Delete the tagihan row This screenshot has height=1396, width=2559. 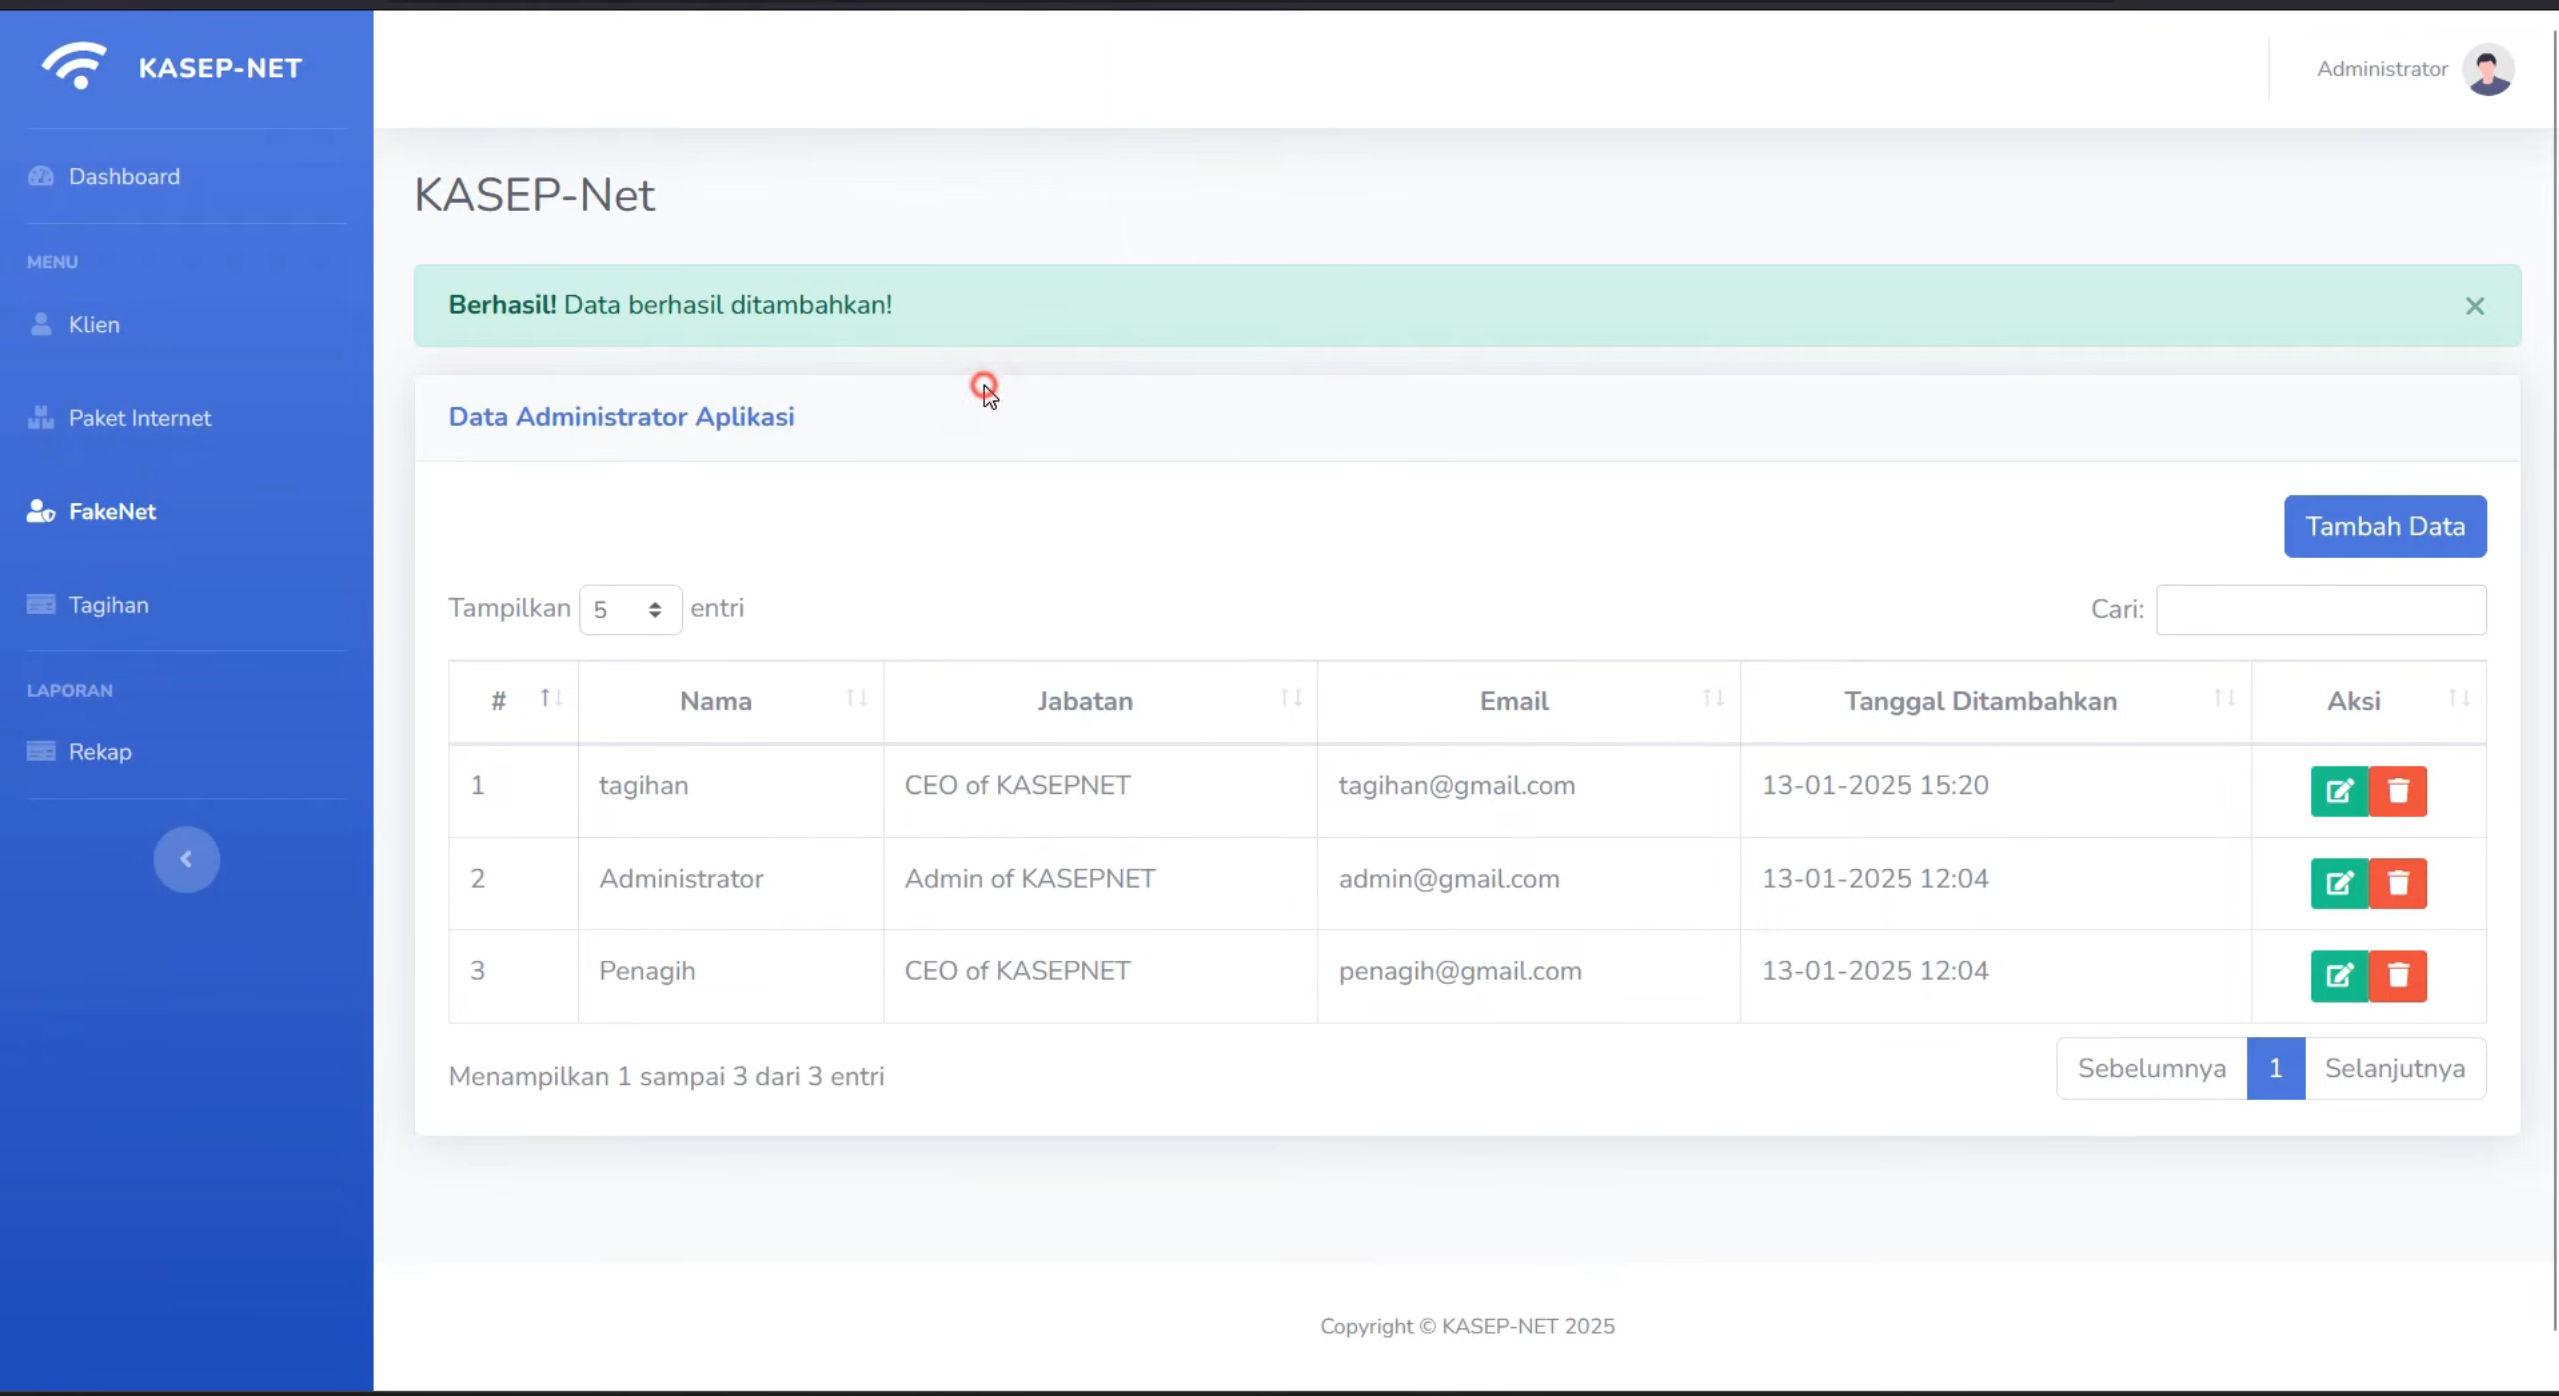(x=2398, y=791)
